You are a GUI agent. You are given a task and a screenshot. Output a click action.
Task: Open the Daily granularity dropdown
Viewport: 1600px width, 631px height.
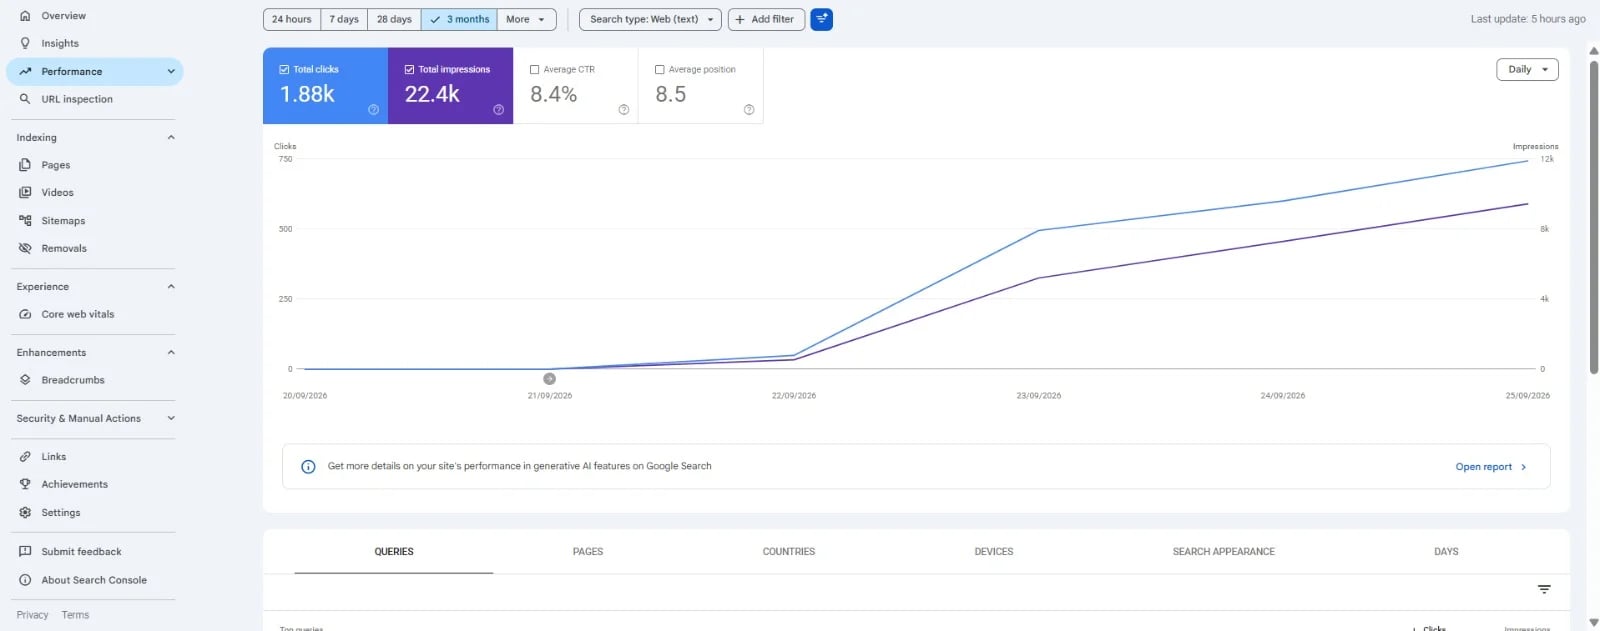(1527, 69)
